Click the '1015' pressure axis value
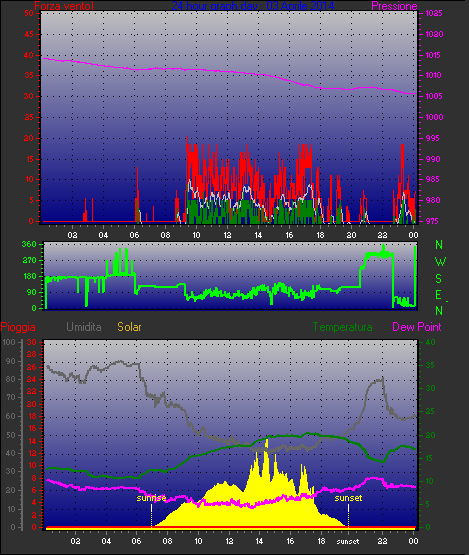 434,55
